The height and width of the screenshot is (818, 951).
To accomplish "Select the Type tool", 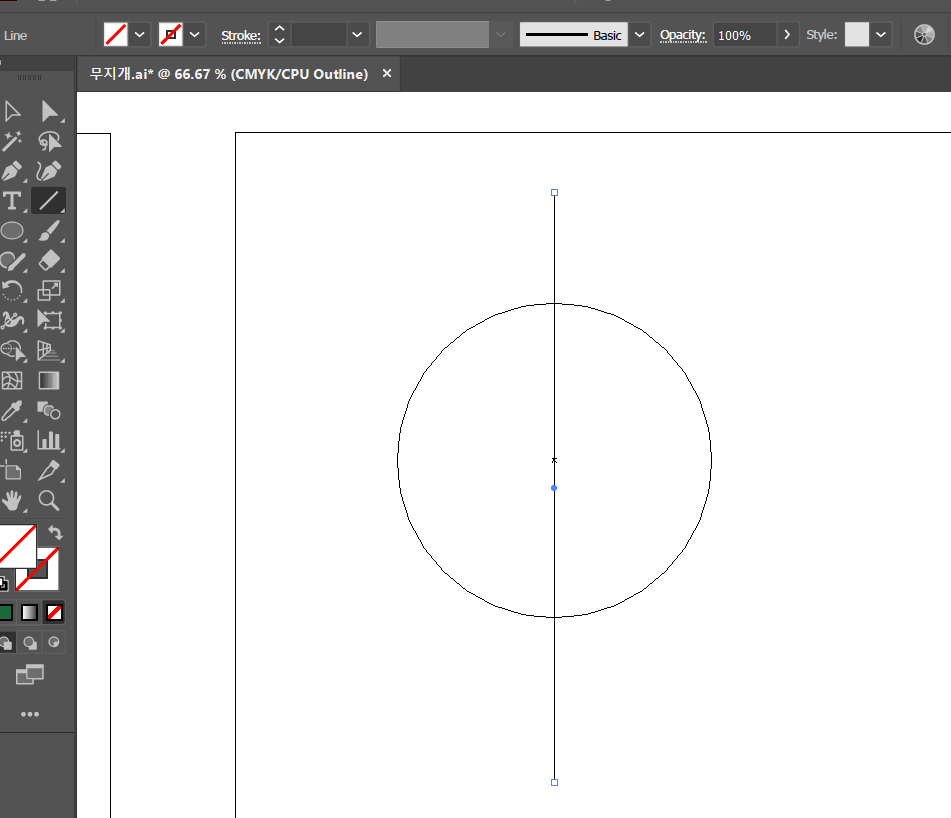I will (12, 201).
